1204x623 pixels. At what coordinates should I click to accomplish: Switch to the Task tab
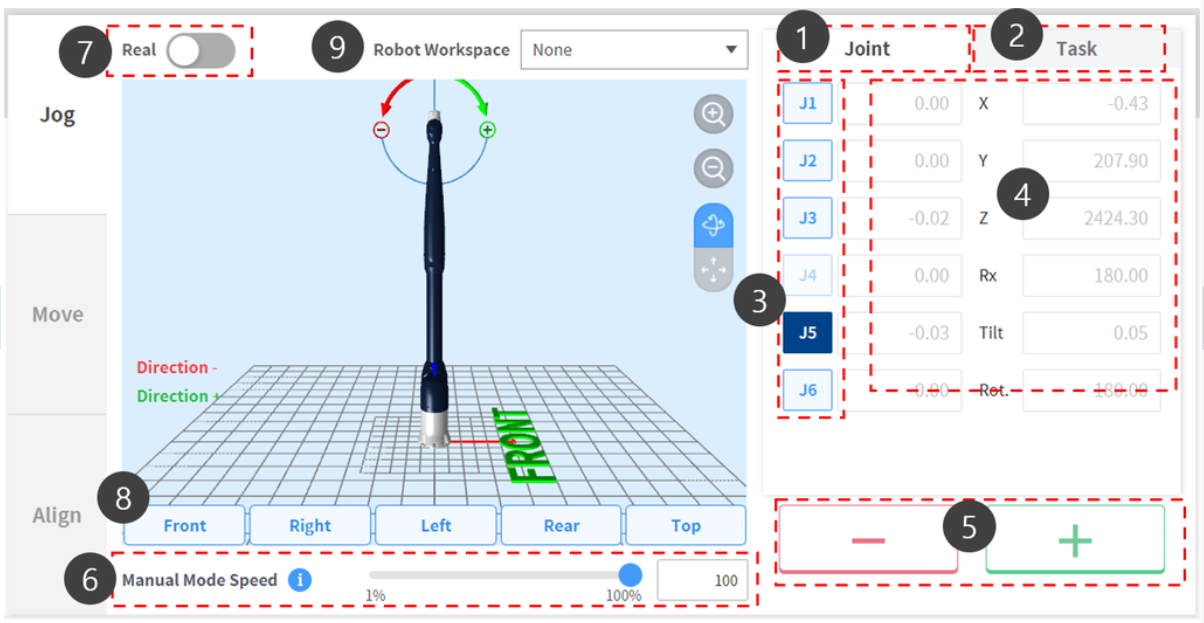click(x=1076, y=48)
